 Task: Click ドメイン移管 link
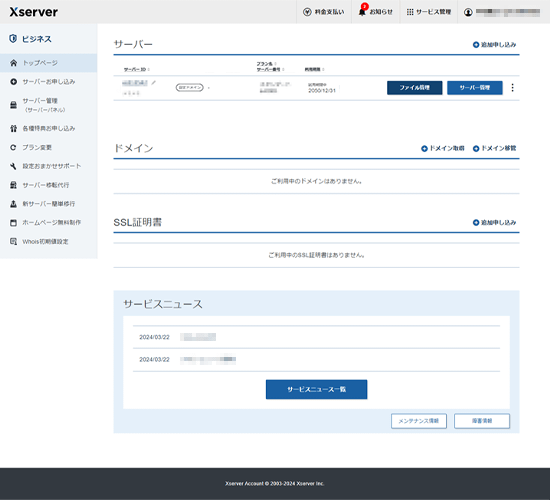pos(498,148)
